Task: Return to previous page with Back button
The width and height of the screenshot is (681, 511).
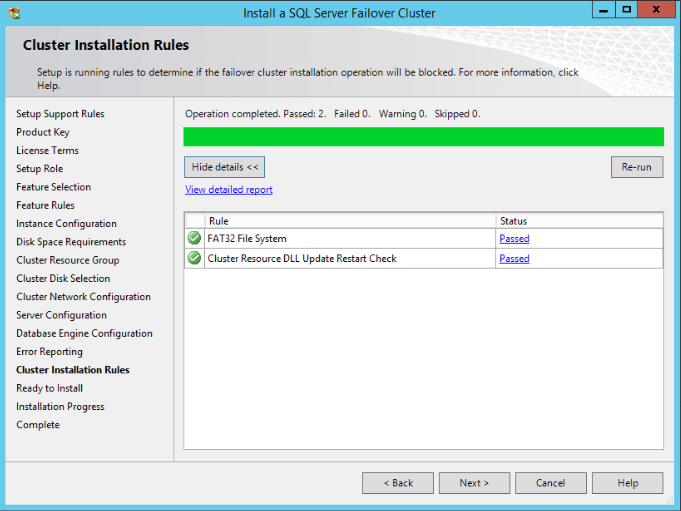Action: (x=398, y=483)
